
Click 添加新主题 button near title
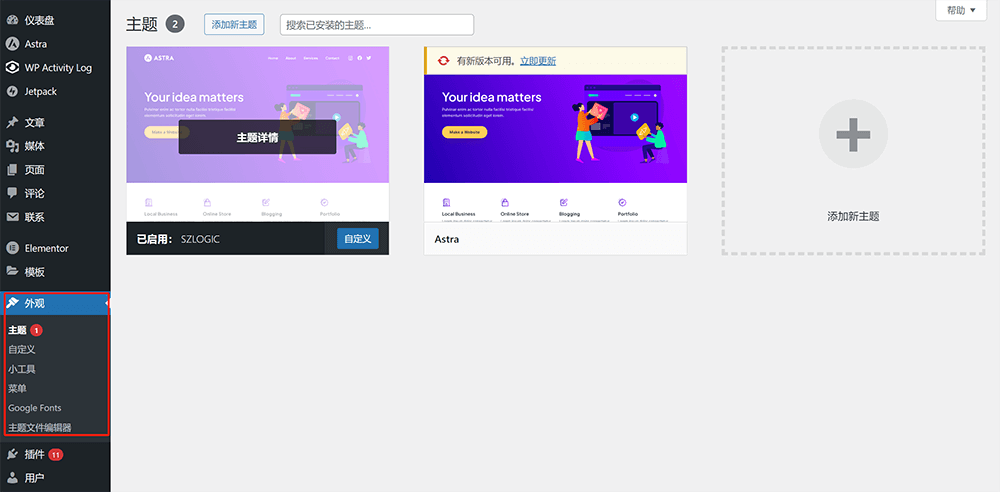coord(234,25)
